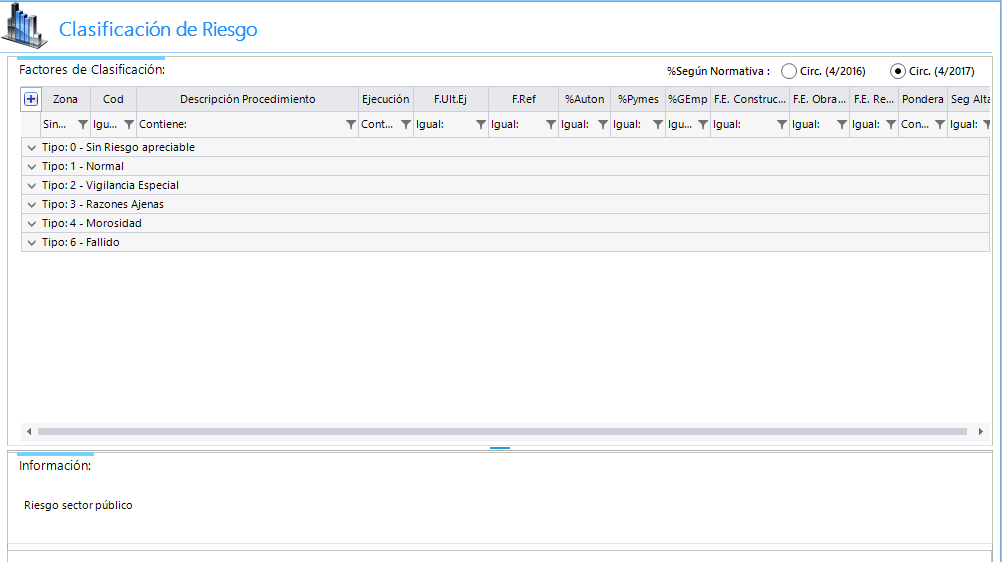1002x562 pixels.
Task: Click the 'Clasificación de Riesgo' title
Action: coord(158,29)
